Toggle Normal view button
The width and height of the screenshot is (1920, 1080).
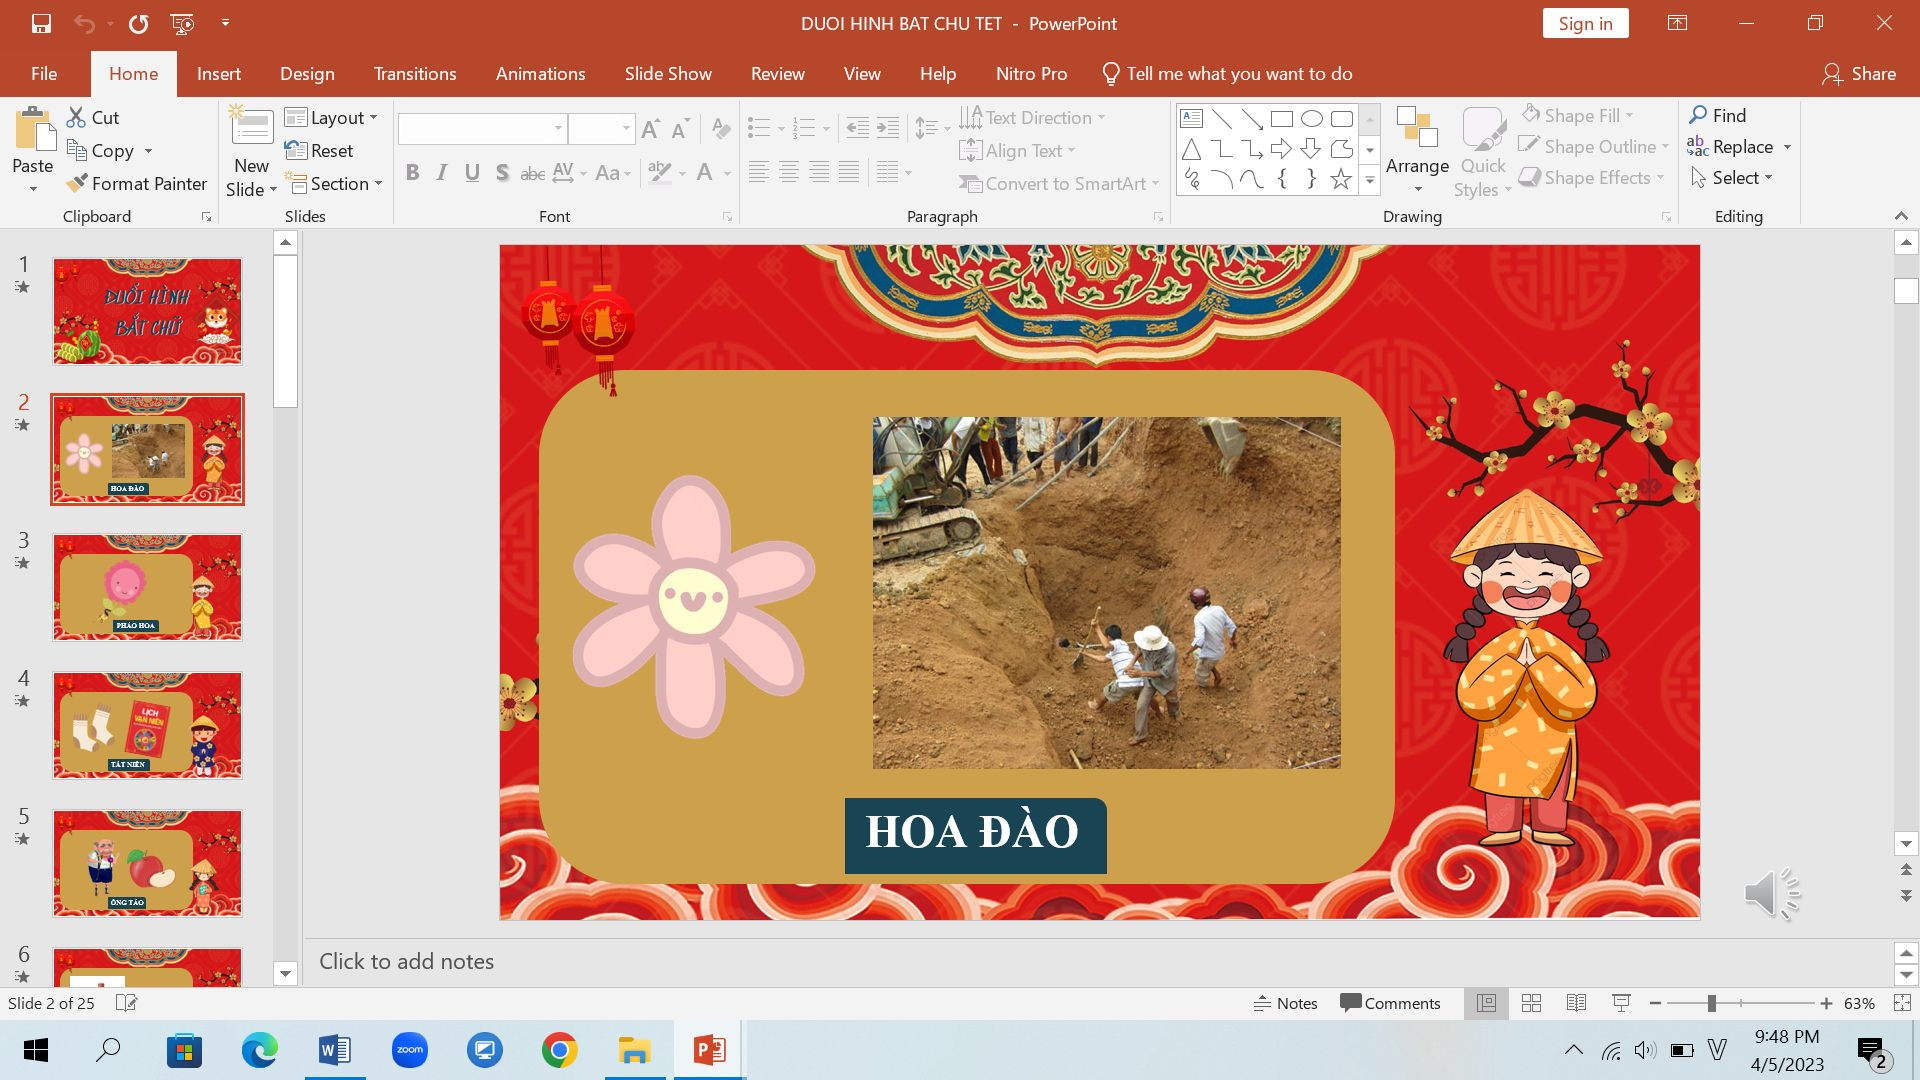(1486, 1003)
